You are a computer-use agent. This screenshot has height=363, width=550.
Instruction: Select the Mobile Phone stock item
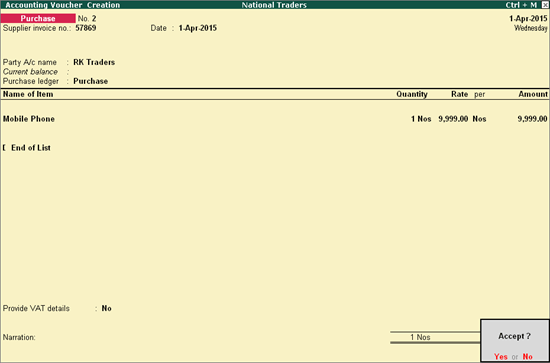coord(29,119)
